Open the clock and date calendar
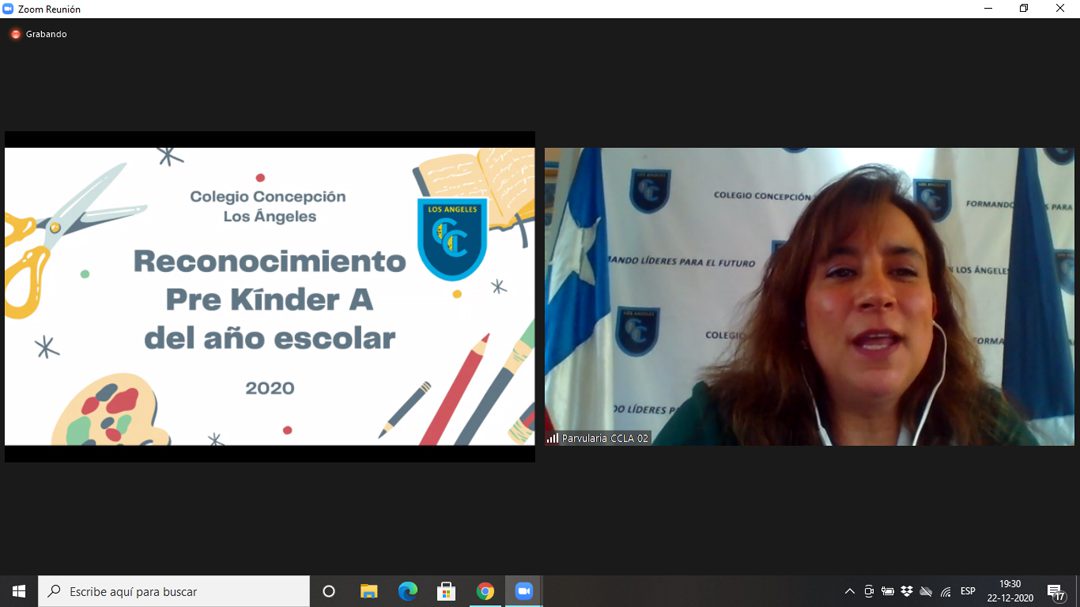 (1010, 591)
